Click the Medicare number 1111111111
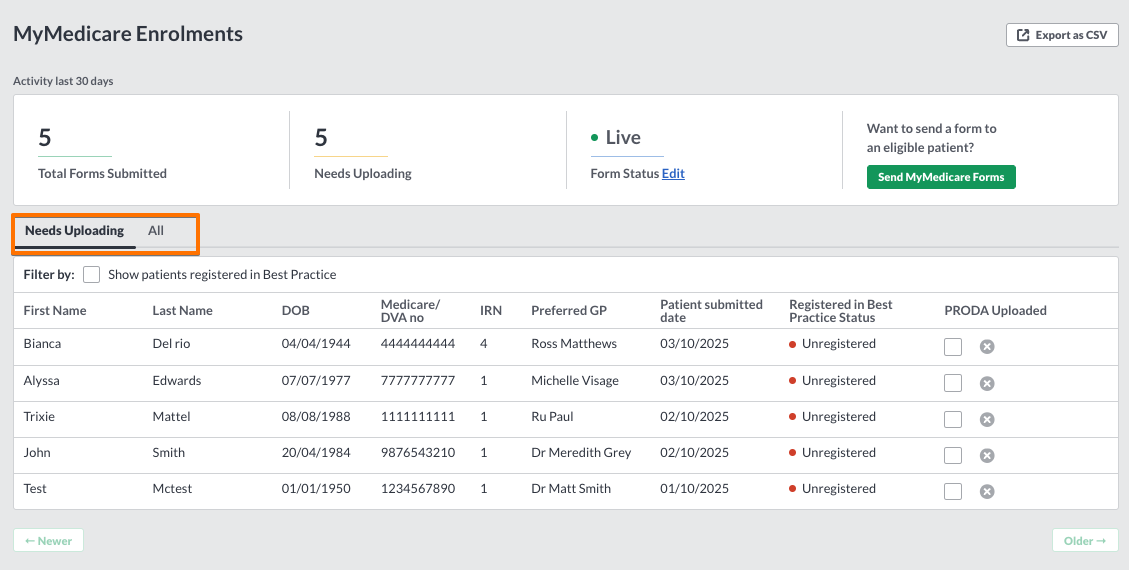 click(418, 417)
